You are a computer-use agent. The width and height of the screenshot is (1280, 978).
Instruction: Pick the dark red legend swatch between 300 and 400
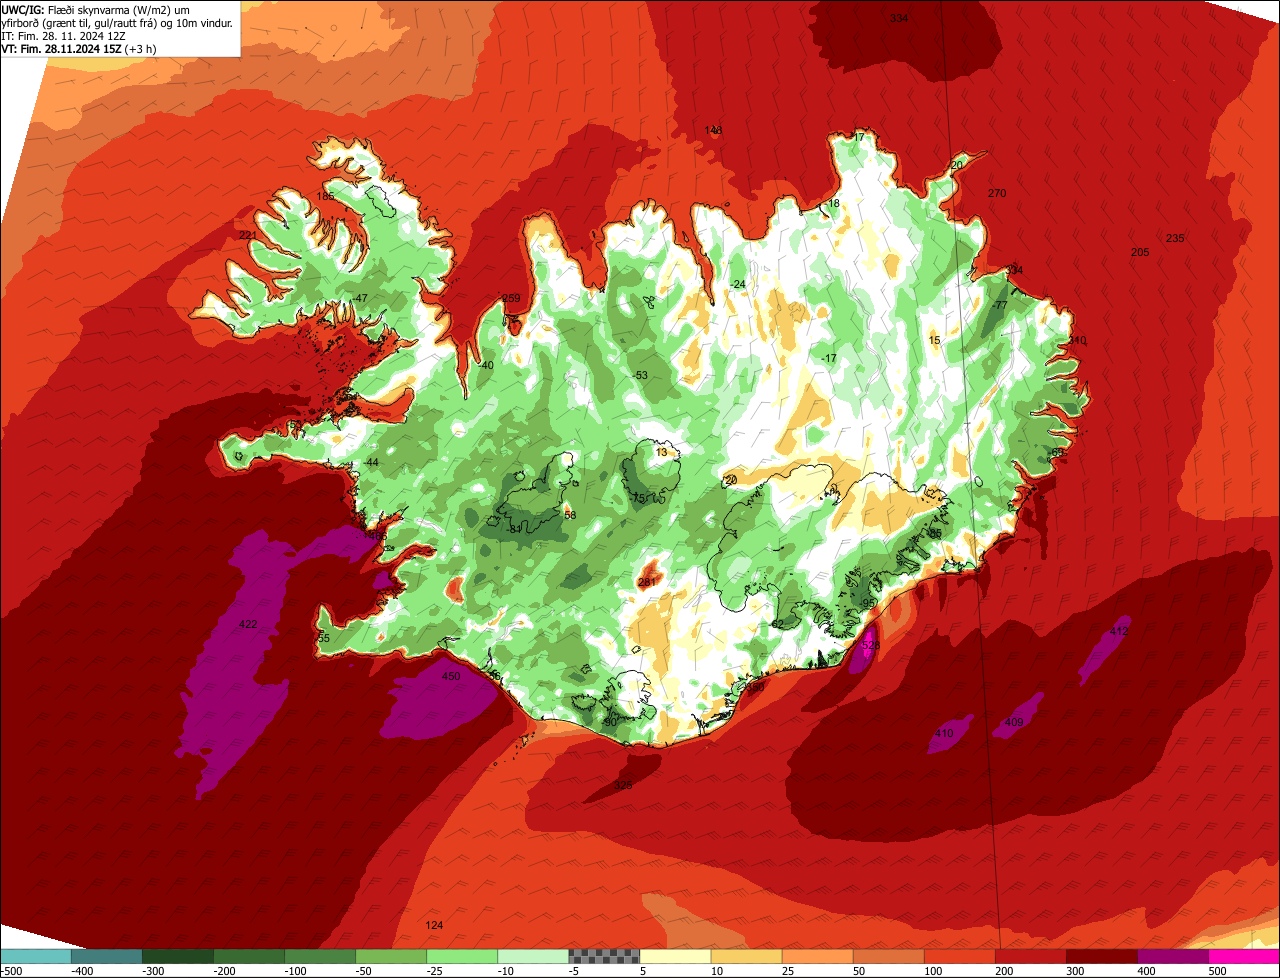1102,956
